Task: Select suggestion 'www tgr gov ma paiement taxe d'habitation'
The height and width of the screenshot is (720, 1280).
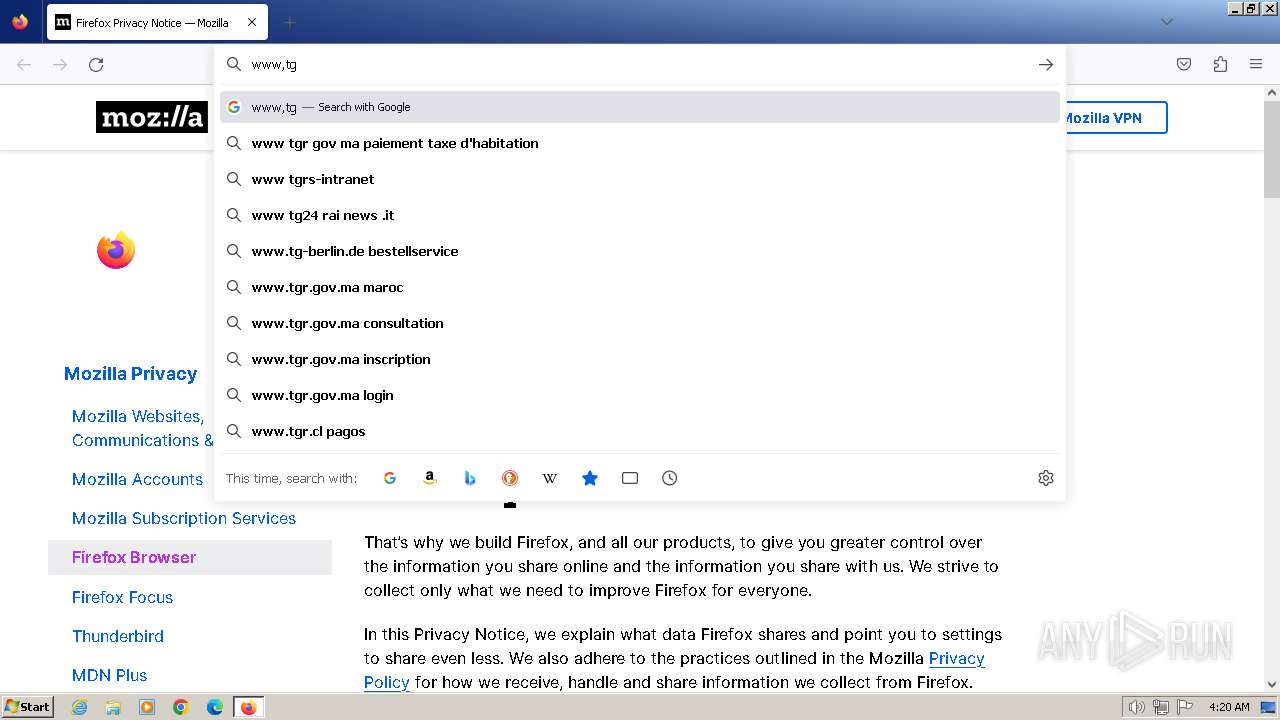Action: coord(640,143)
